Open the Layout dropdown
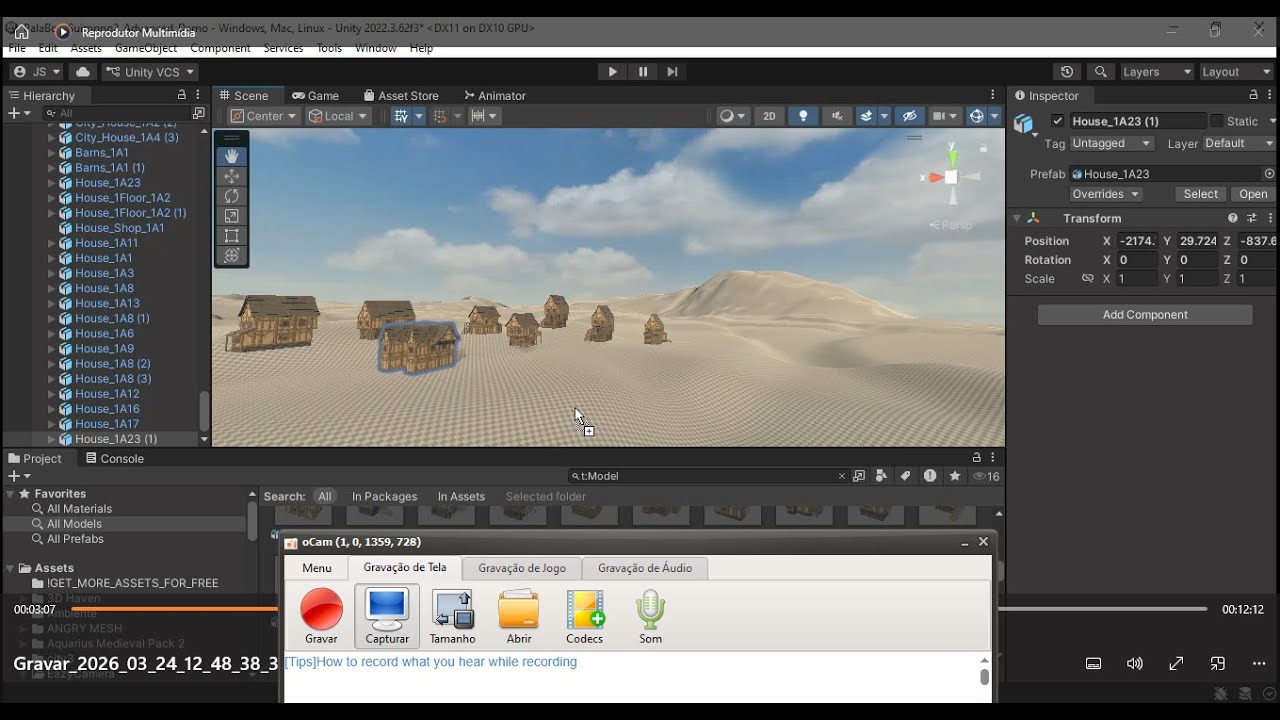This screenshot has height=720, width=1280. [1235, 72]
